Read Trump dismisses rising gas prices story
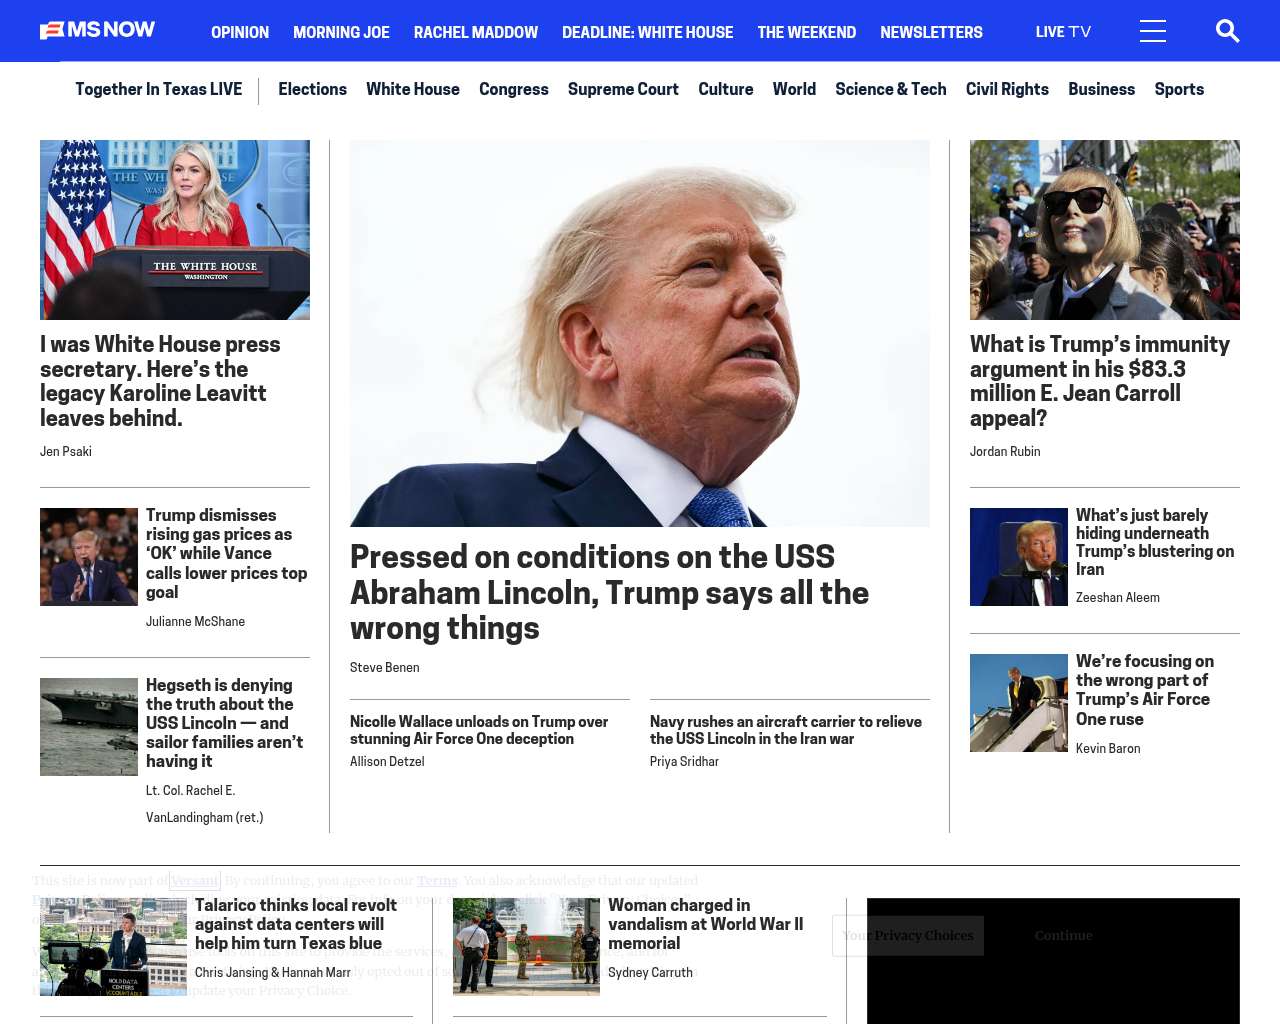The height and width of the screenshot is (1024, 1280). (x=227, y=553)
